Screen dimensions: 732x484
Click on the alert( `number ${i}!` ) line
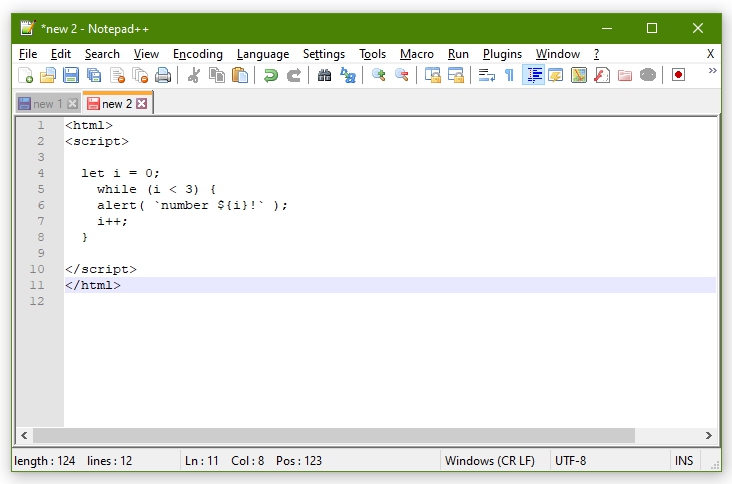pyautogui.click(x=192, y=205)
